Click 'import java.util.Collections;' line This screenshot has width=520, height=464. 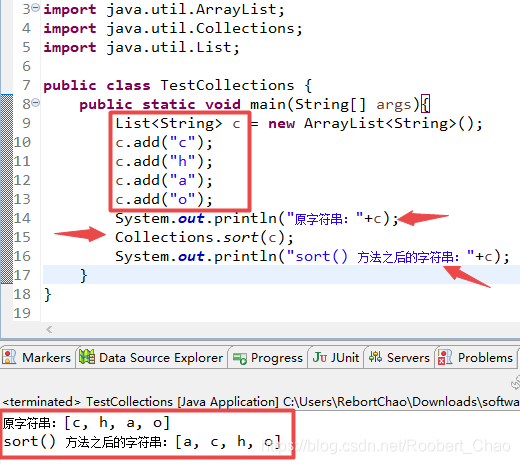pyautogui.click(x=173, y=28)
